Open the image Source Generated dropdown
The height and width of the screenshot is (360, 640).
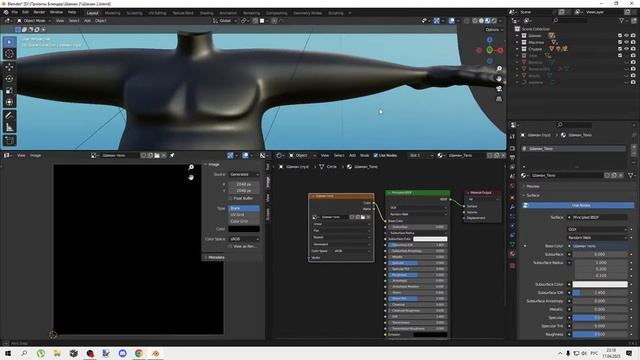tap(244, 174)
